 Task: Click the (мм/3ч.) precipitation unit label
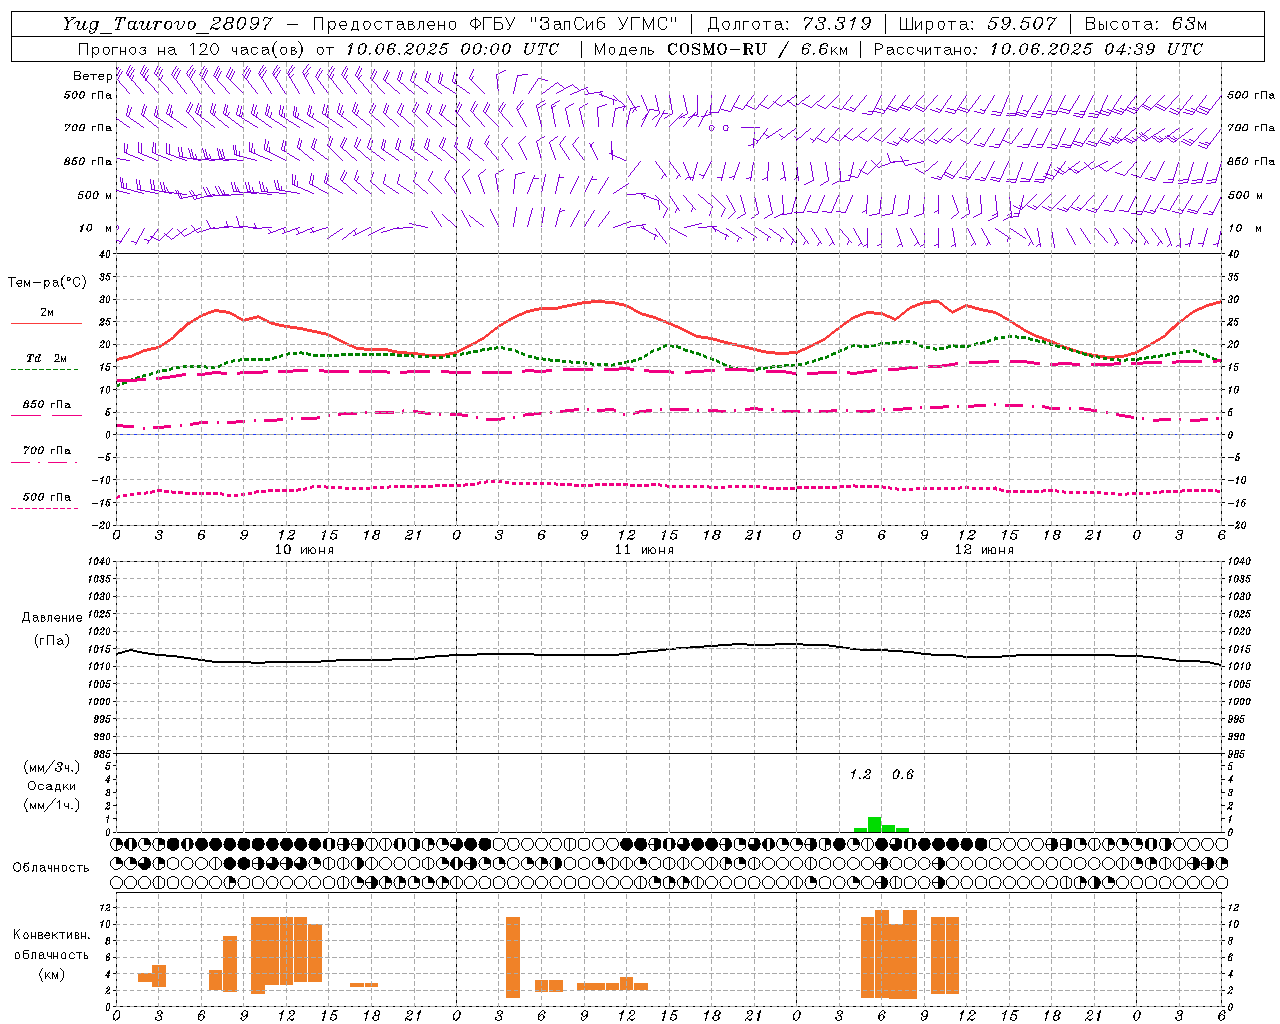[51, 767]
